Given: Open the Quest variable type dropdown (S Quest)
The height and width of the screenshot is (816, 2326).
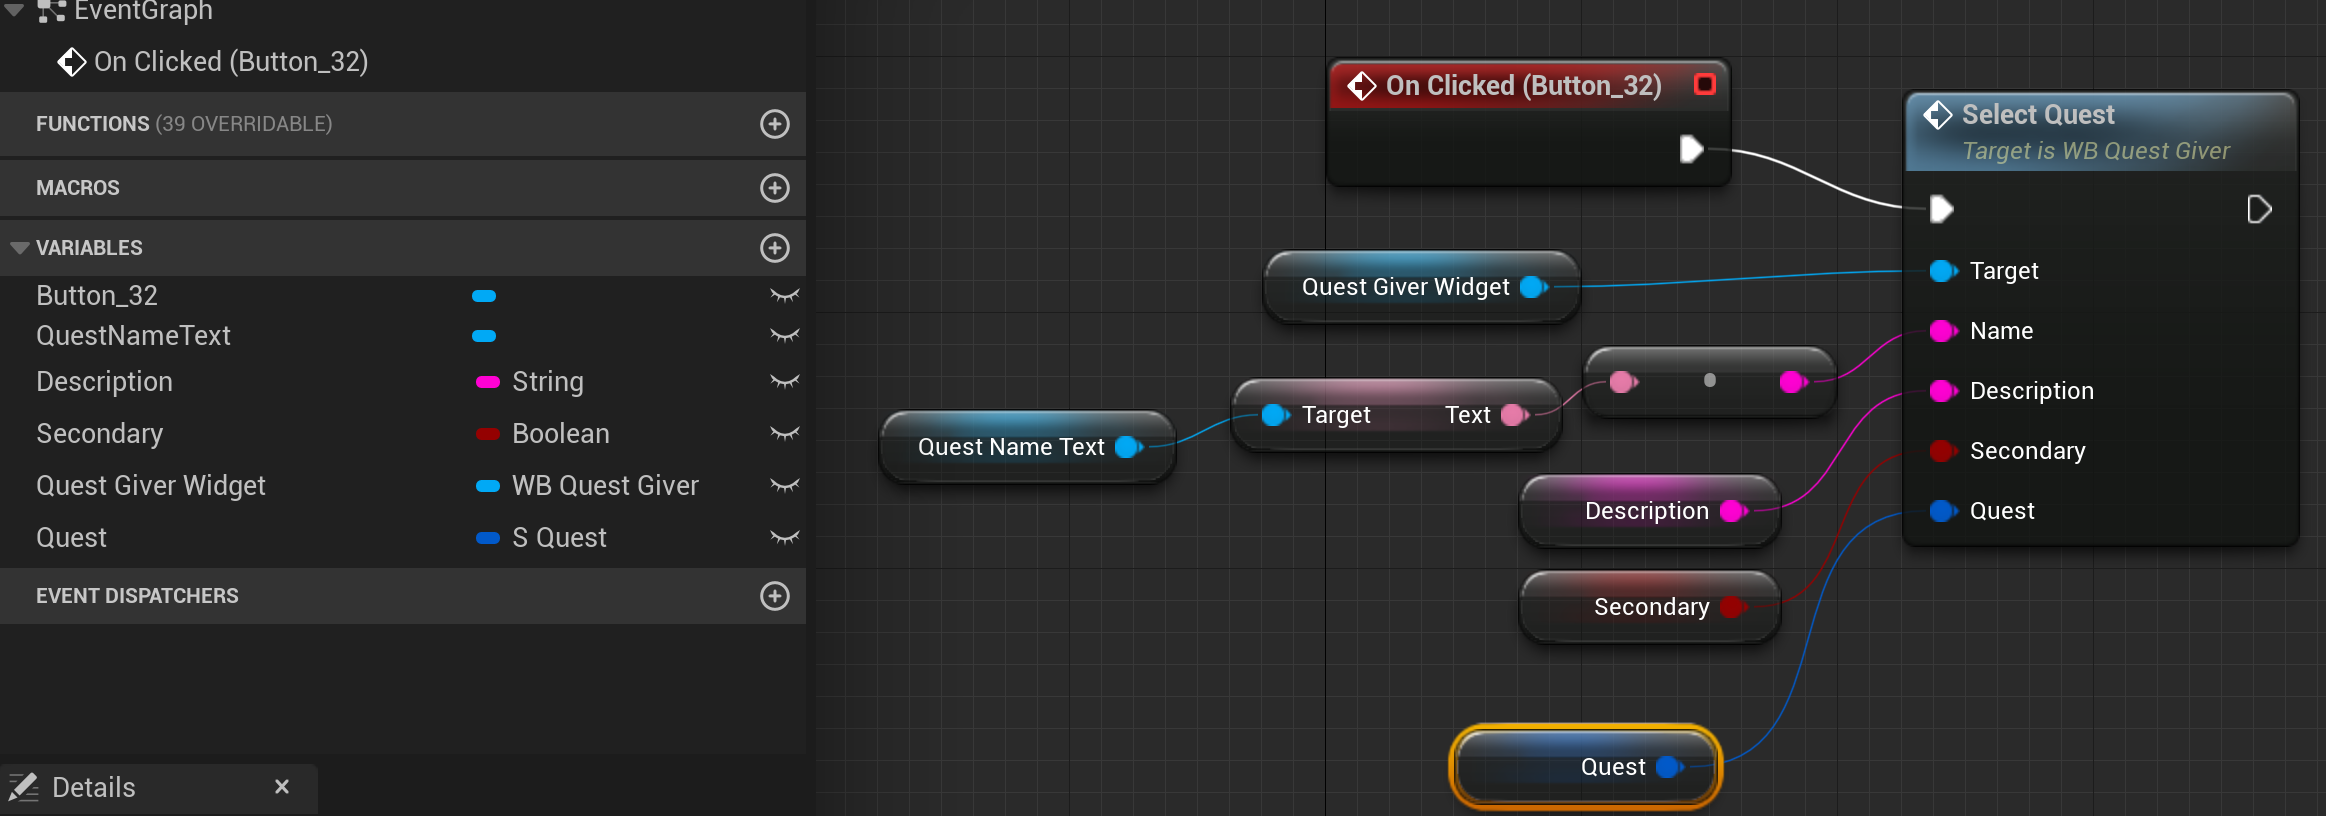Looking at the screenshot, I should point(541,537).
